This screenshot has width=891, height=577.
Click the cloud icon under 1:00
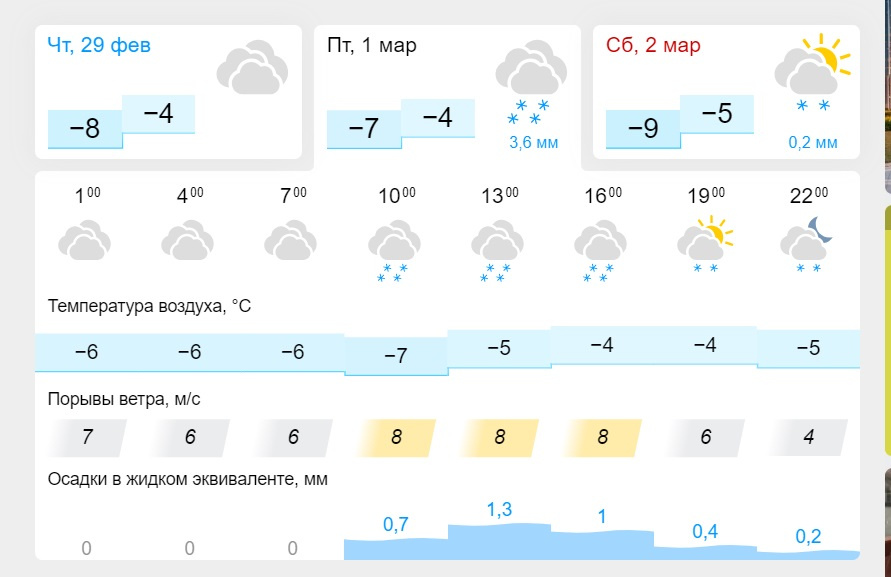(84, 243)
